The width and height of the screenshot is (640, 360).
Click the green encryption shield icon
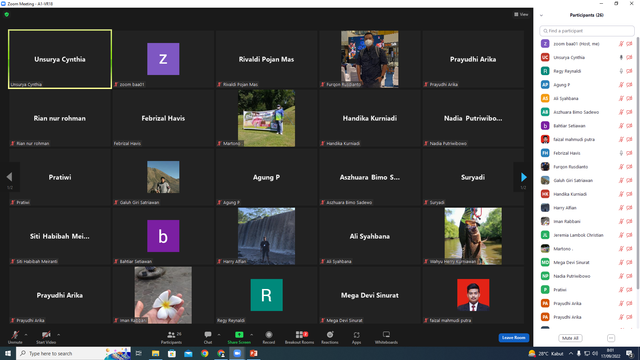[7, 14]
